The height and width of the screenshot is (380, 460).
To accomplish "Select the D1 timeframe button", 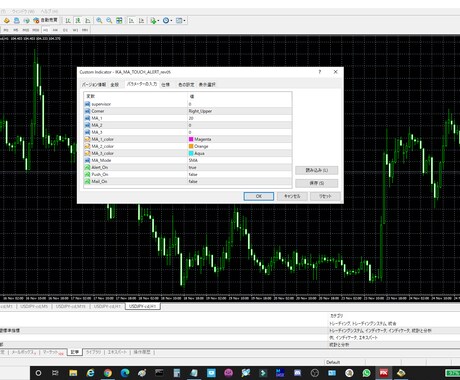I will coord(65,30).
